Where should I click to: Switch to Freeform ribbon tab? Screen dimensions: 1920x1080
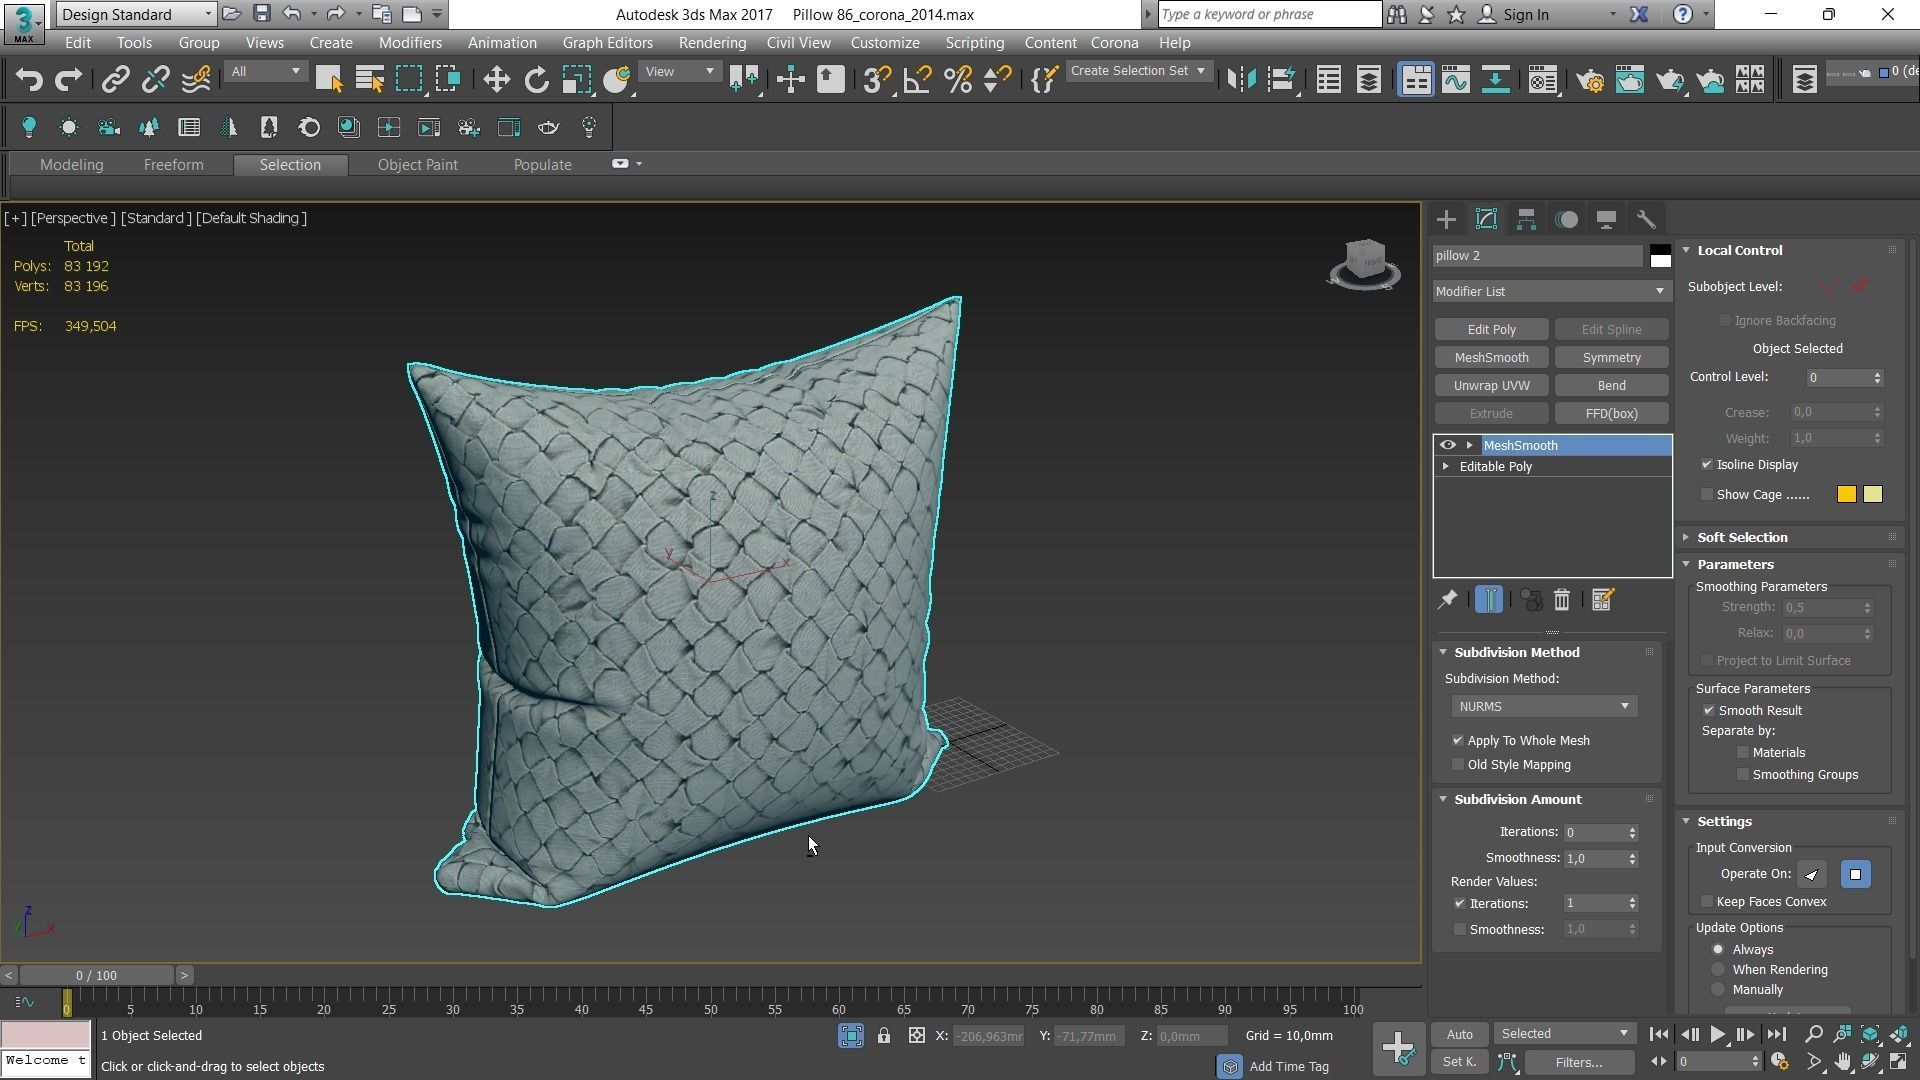[x=173, y=165]
